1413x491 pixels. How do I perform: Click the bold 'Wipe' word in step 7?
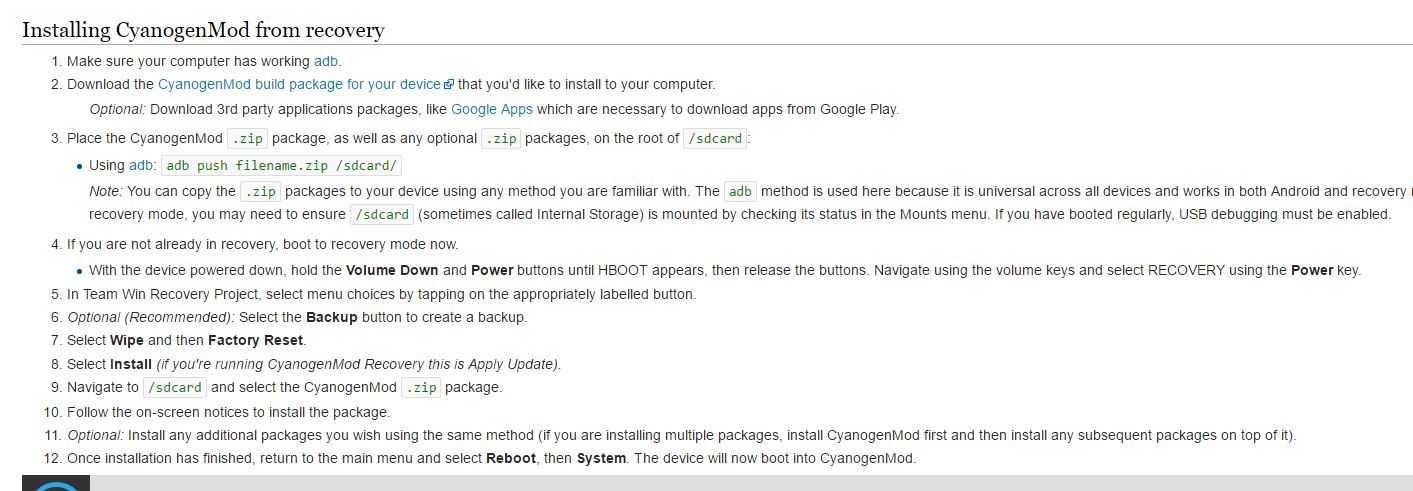coord(126,340)
